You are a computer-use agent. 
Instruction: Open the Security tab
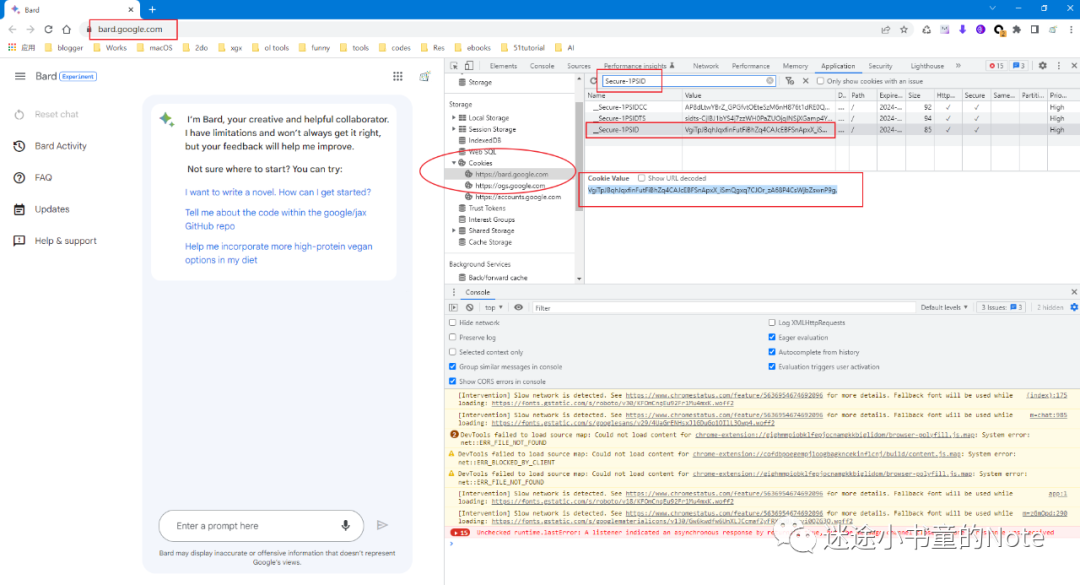coord(880,66)
